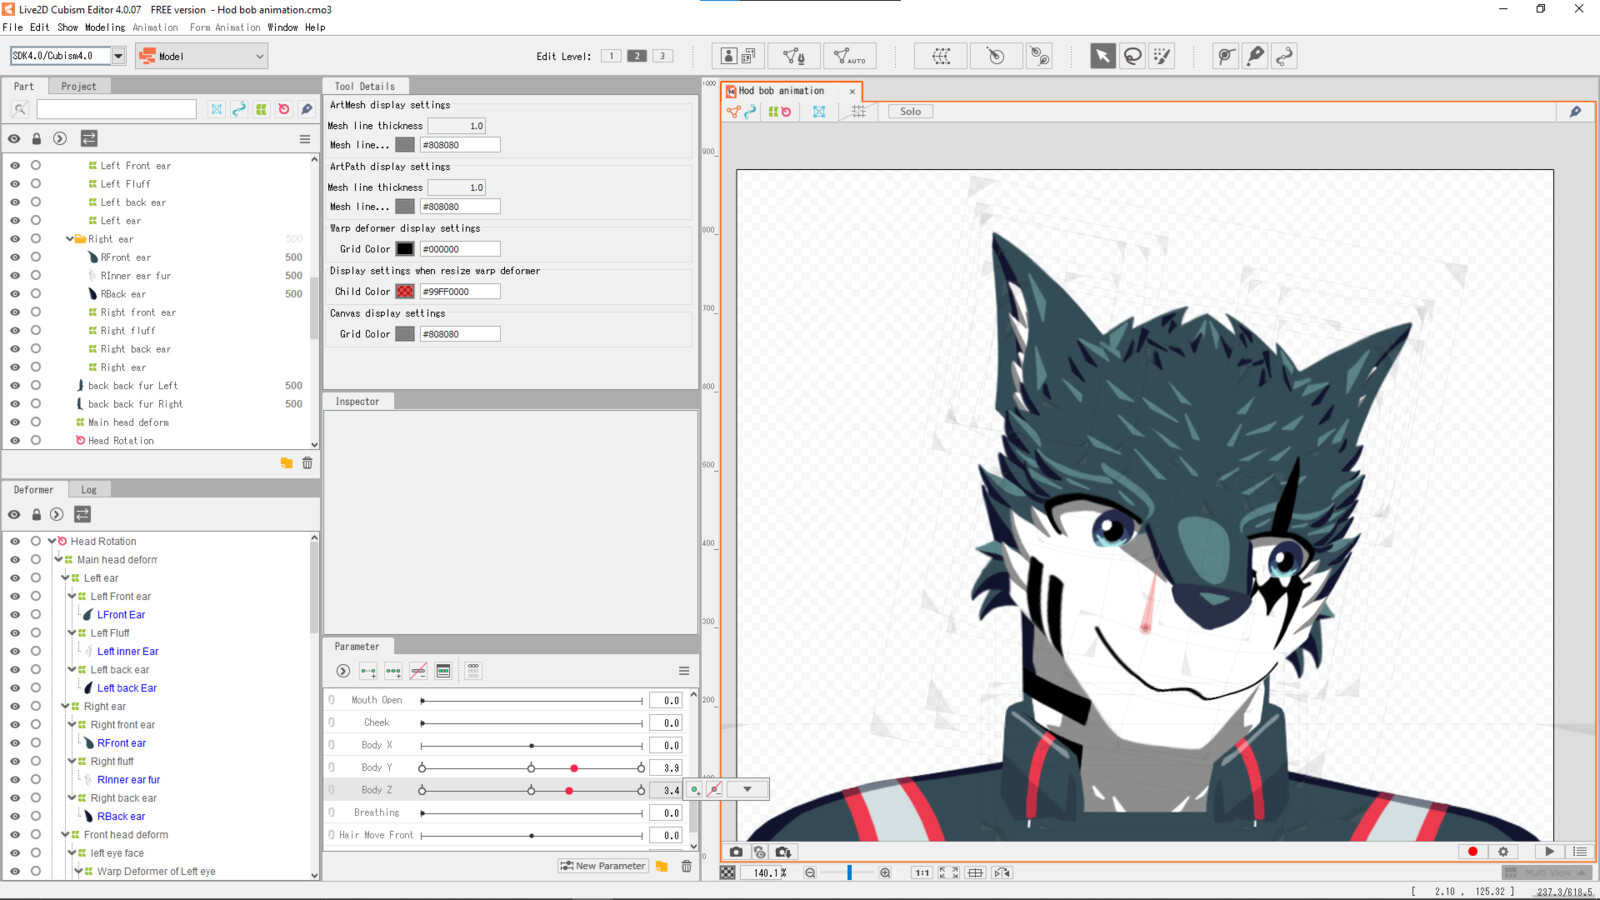Toggle visibility of RFront ear part

(15, 257)
